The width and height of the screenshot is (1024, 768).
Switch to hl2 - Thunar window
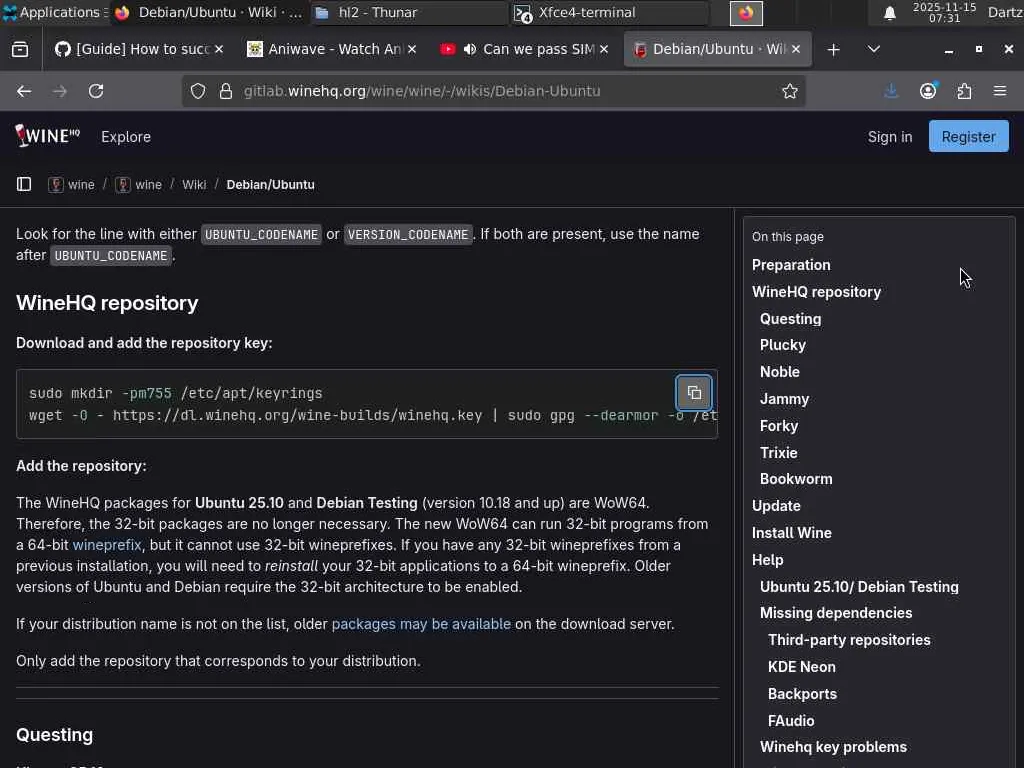pyautogui.click(x=409, y=12)
